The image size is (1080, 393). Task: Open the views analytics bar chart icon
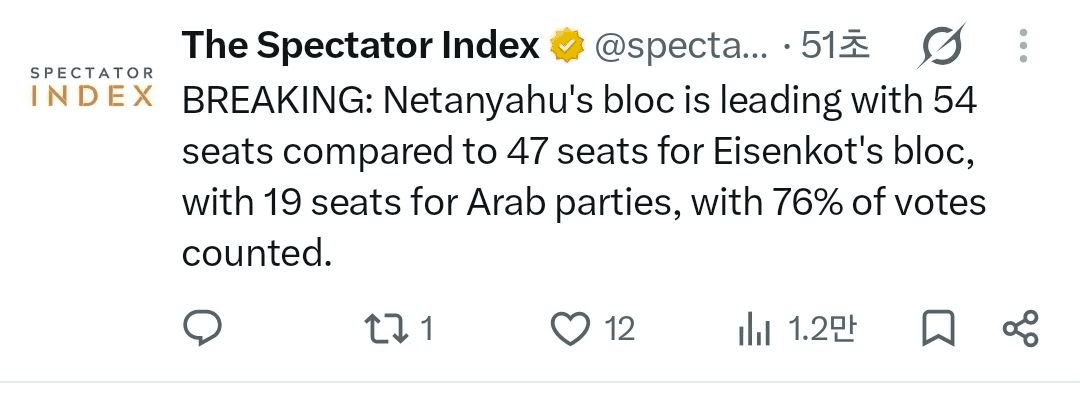[754, 330]
